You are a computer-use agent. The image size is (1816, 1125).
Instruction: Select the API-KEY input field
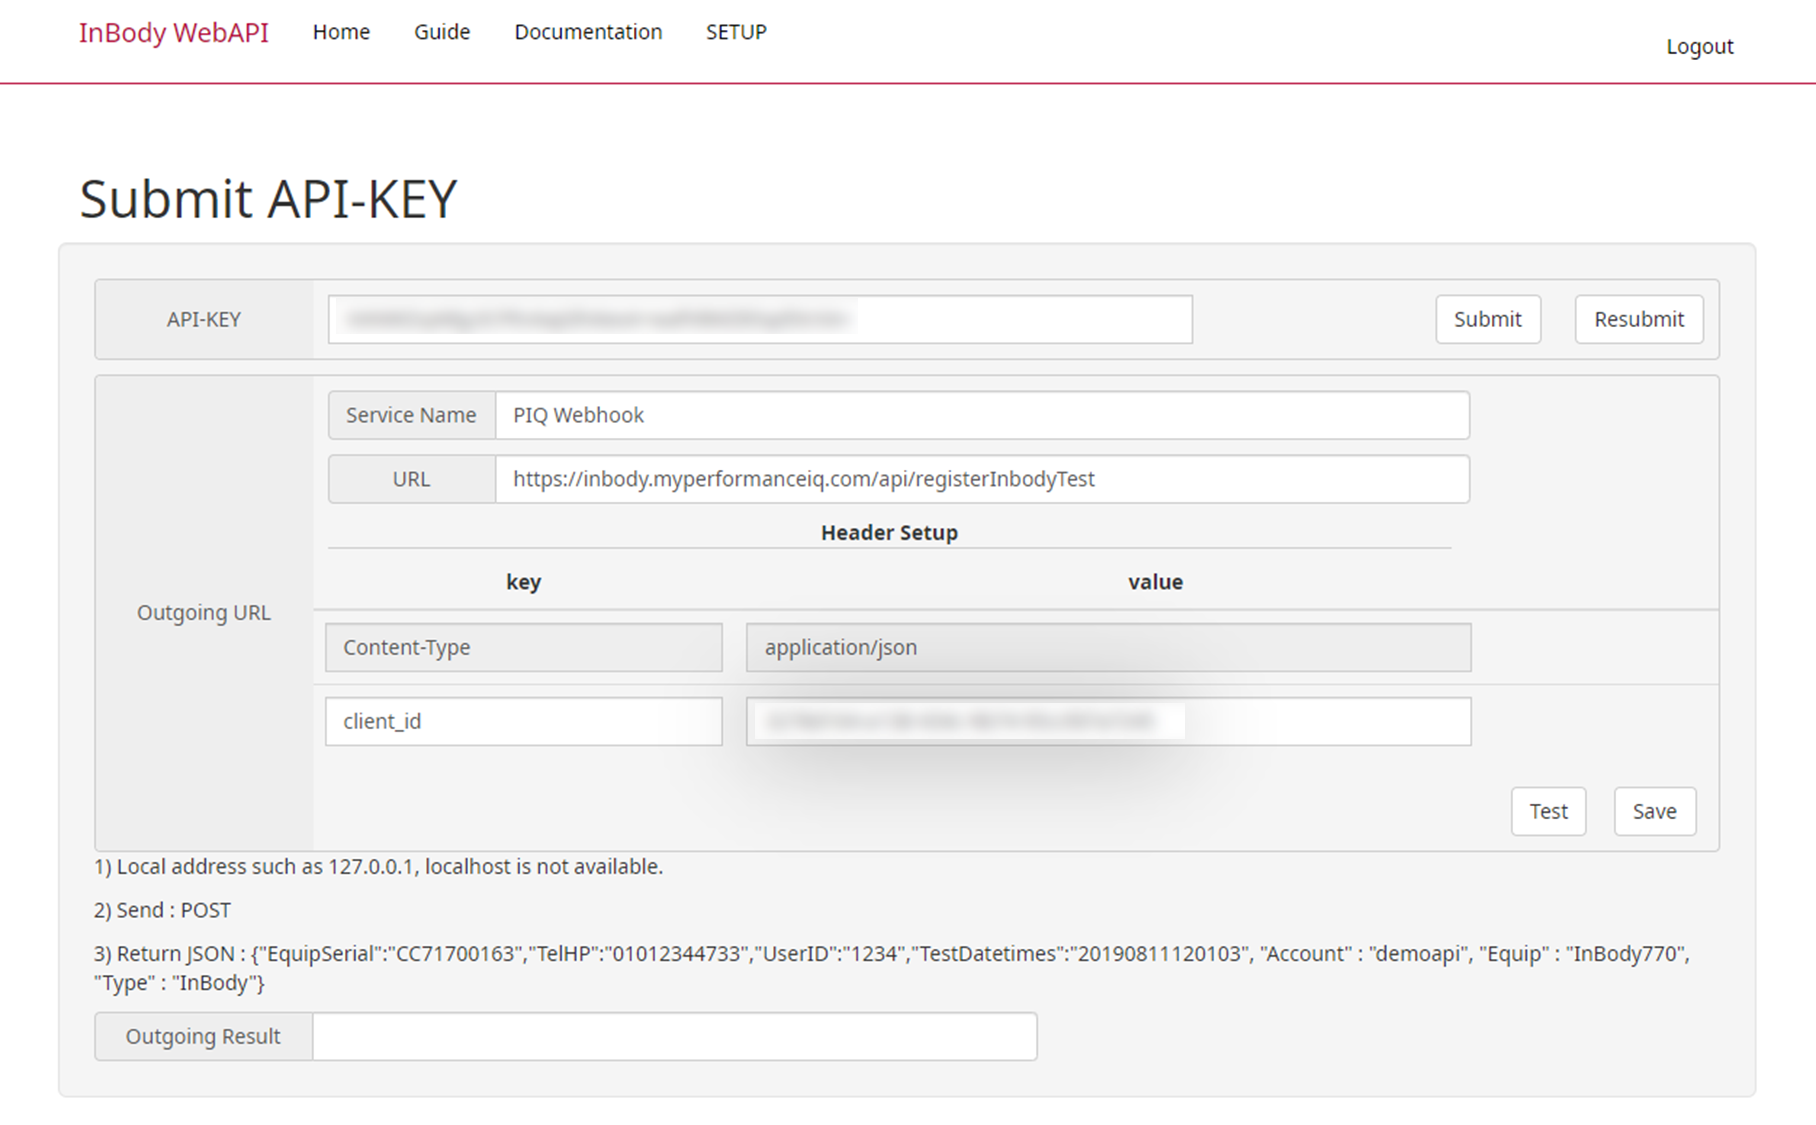click(759, 319)
